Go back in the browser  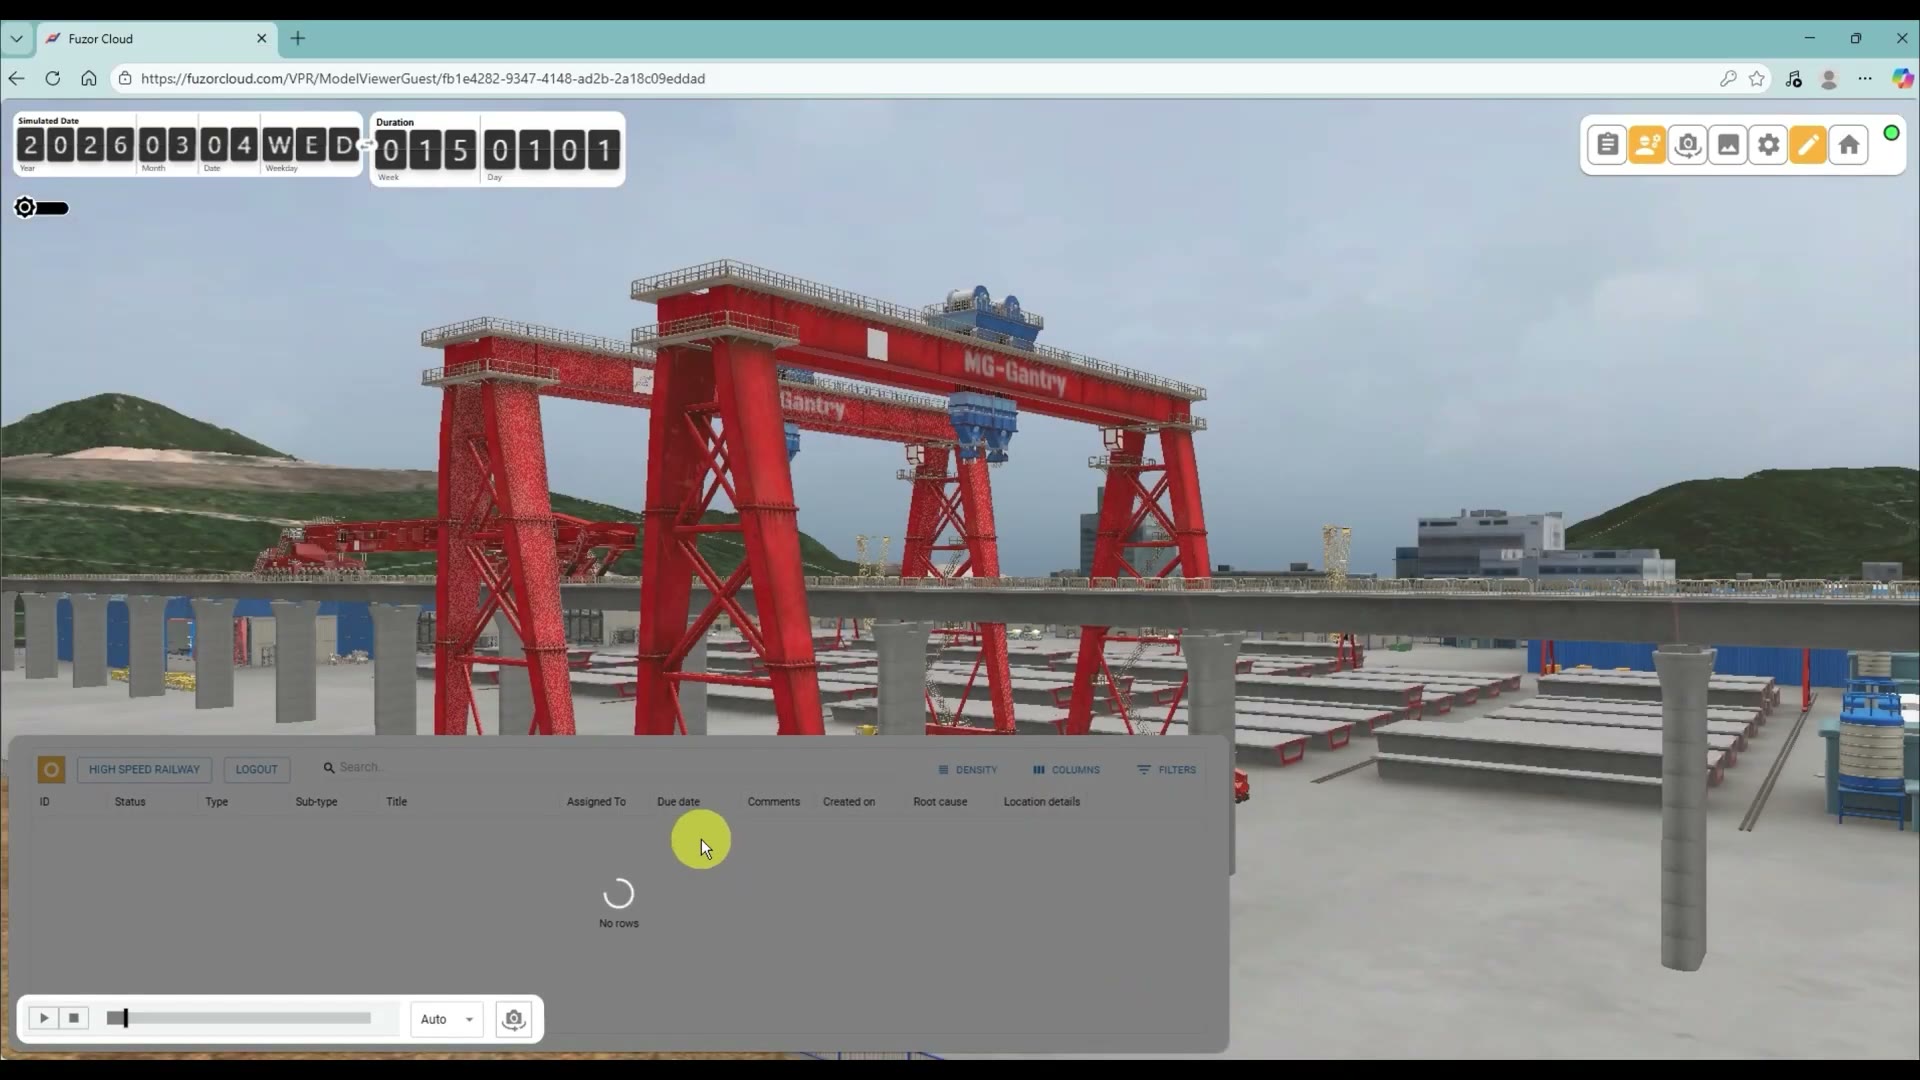coord(16,78)
